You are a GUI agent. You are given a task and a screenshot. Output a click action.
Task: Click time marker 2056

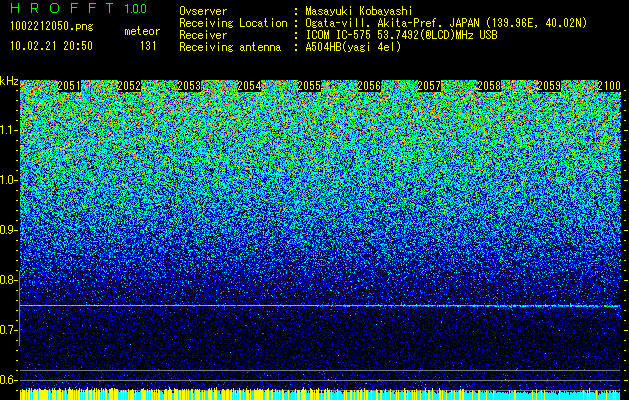369,86
